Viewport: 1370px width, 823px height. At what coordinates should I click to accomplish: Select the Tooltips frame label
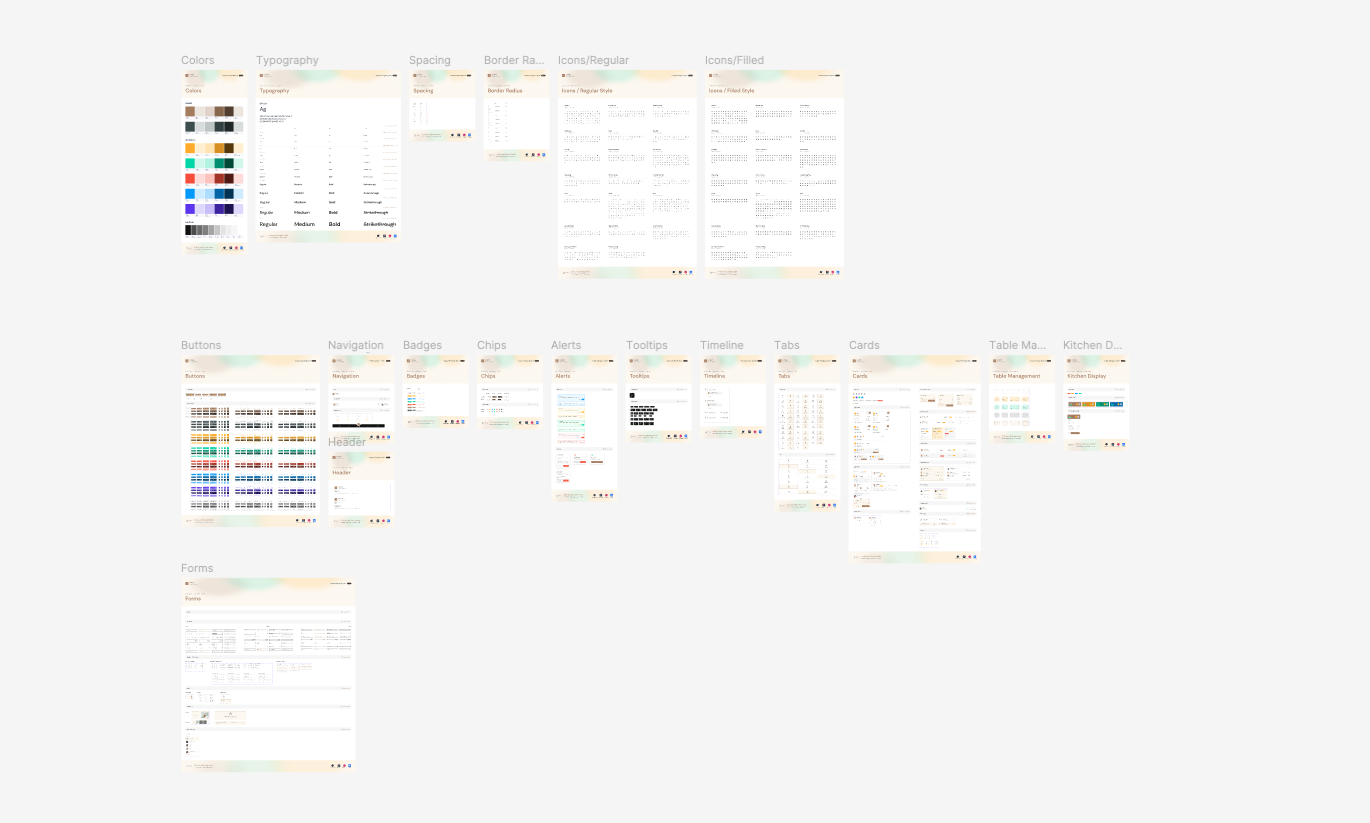tap(646, 345)
